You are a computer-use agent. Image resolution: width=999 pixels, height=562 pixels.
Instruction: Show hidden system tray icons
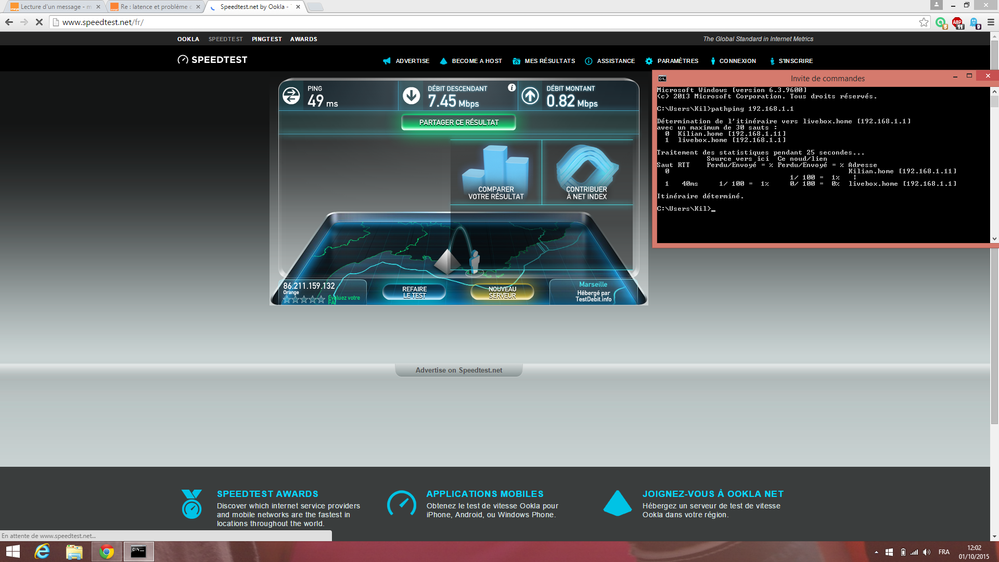876,552
